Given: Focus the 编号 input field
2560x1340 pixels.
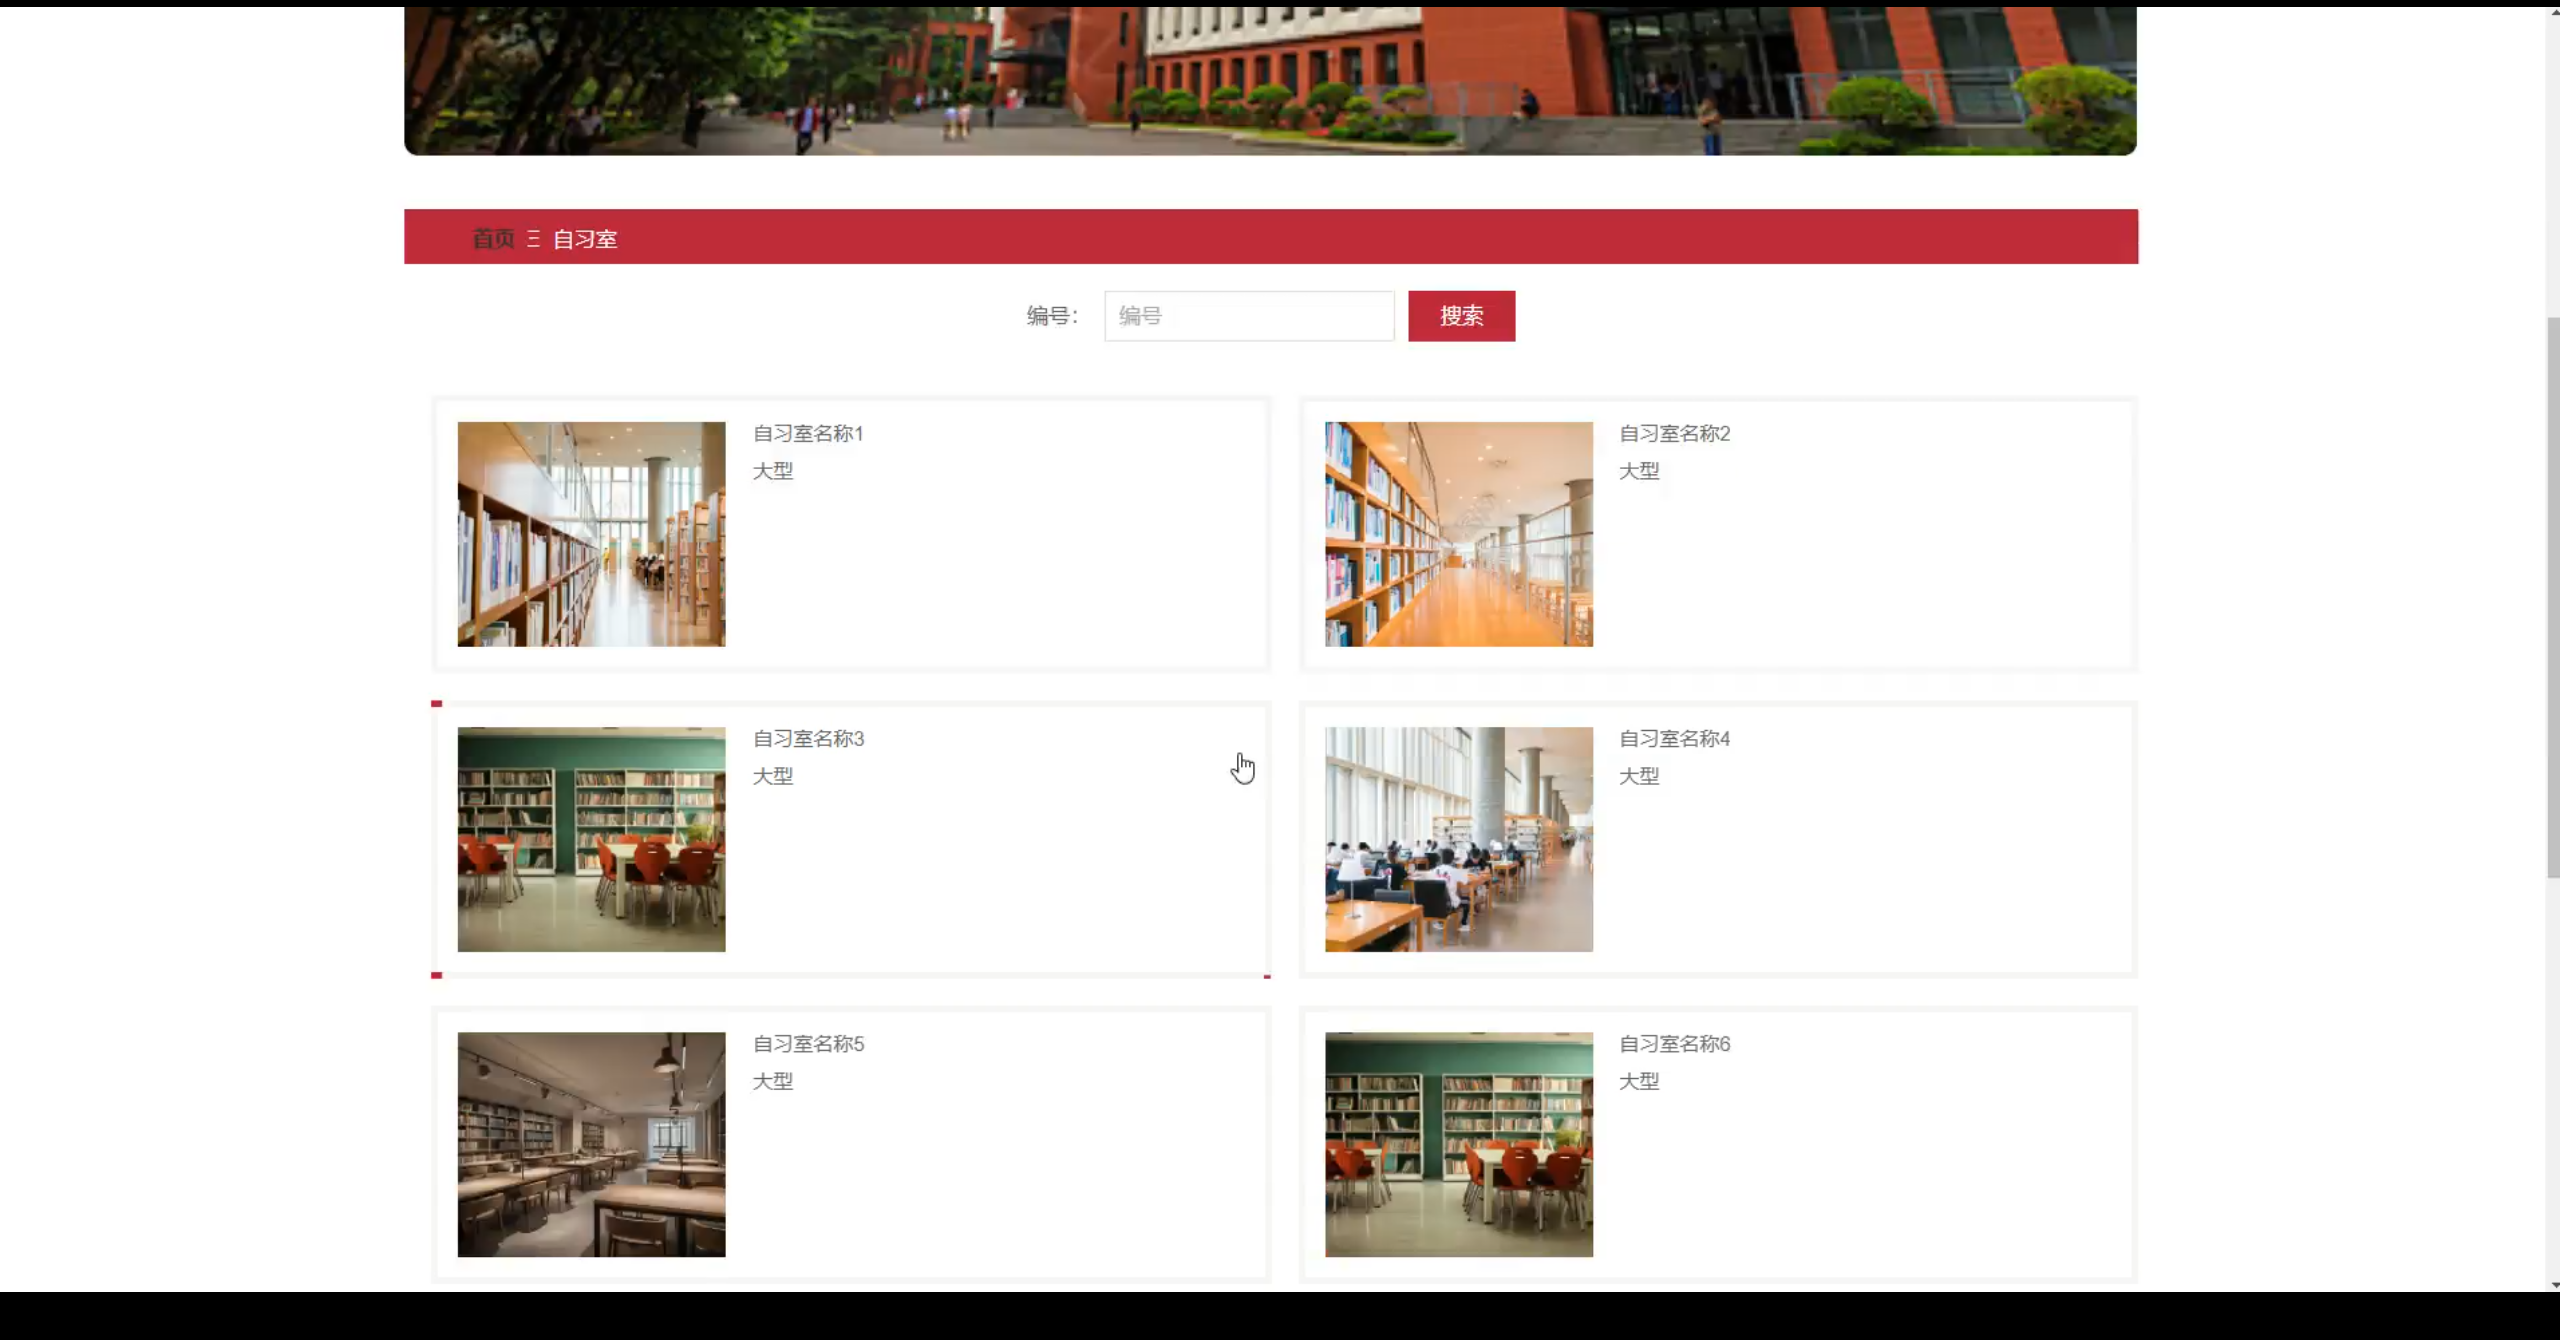Looking at the screenshot, I should point(1248,316).
